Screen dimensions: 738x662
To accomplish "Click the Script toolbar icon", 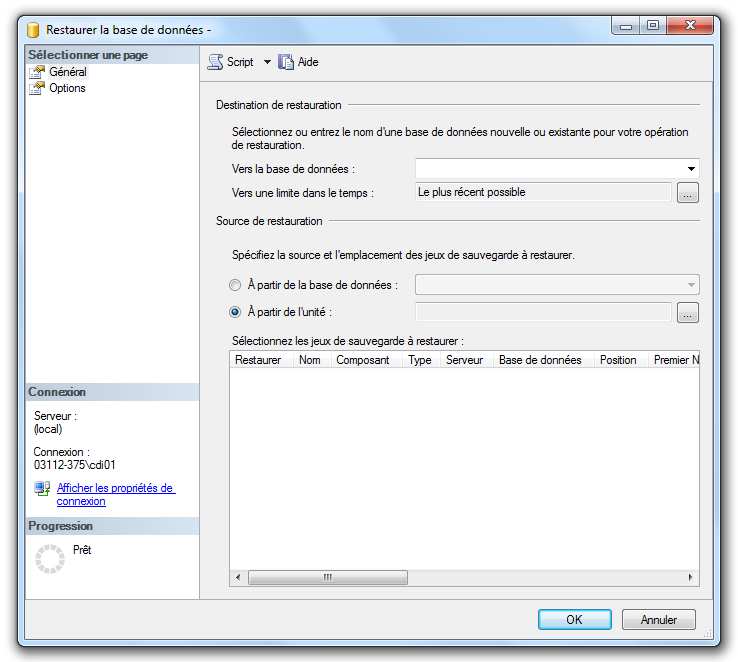I will coord(215,62).
